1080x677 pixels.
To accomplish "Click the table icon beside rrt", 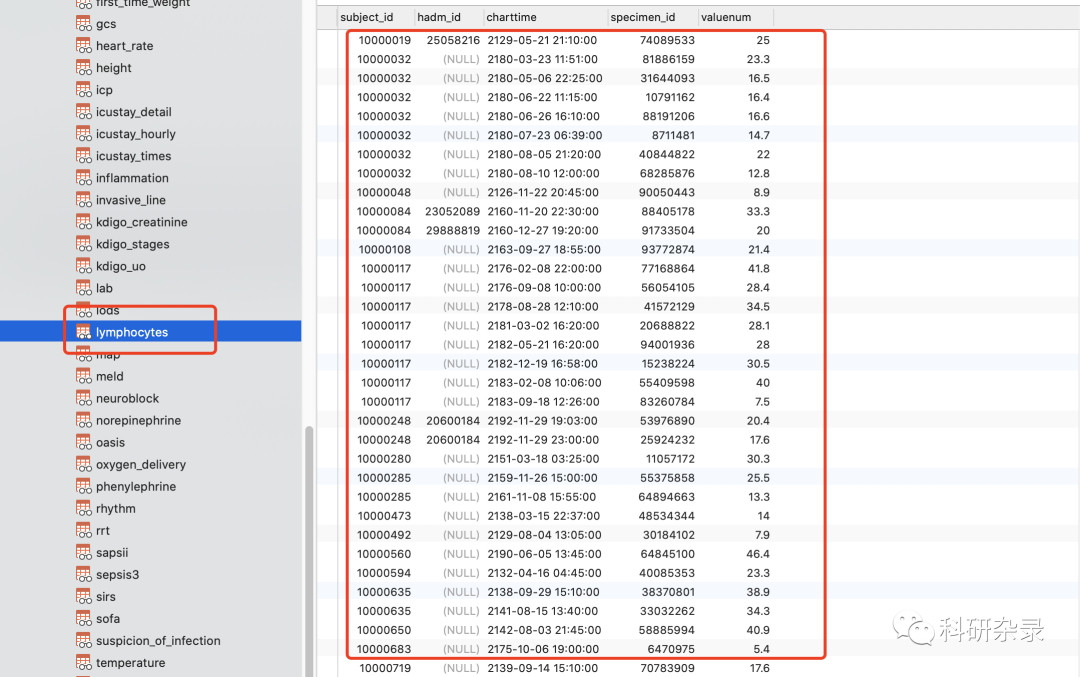I will coord(83,530).
